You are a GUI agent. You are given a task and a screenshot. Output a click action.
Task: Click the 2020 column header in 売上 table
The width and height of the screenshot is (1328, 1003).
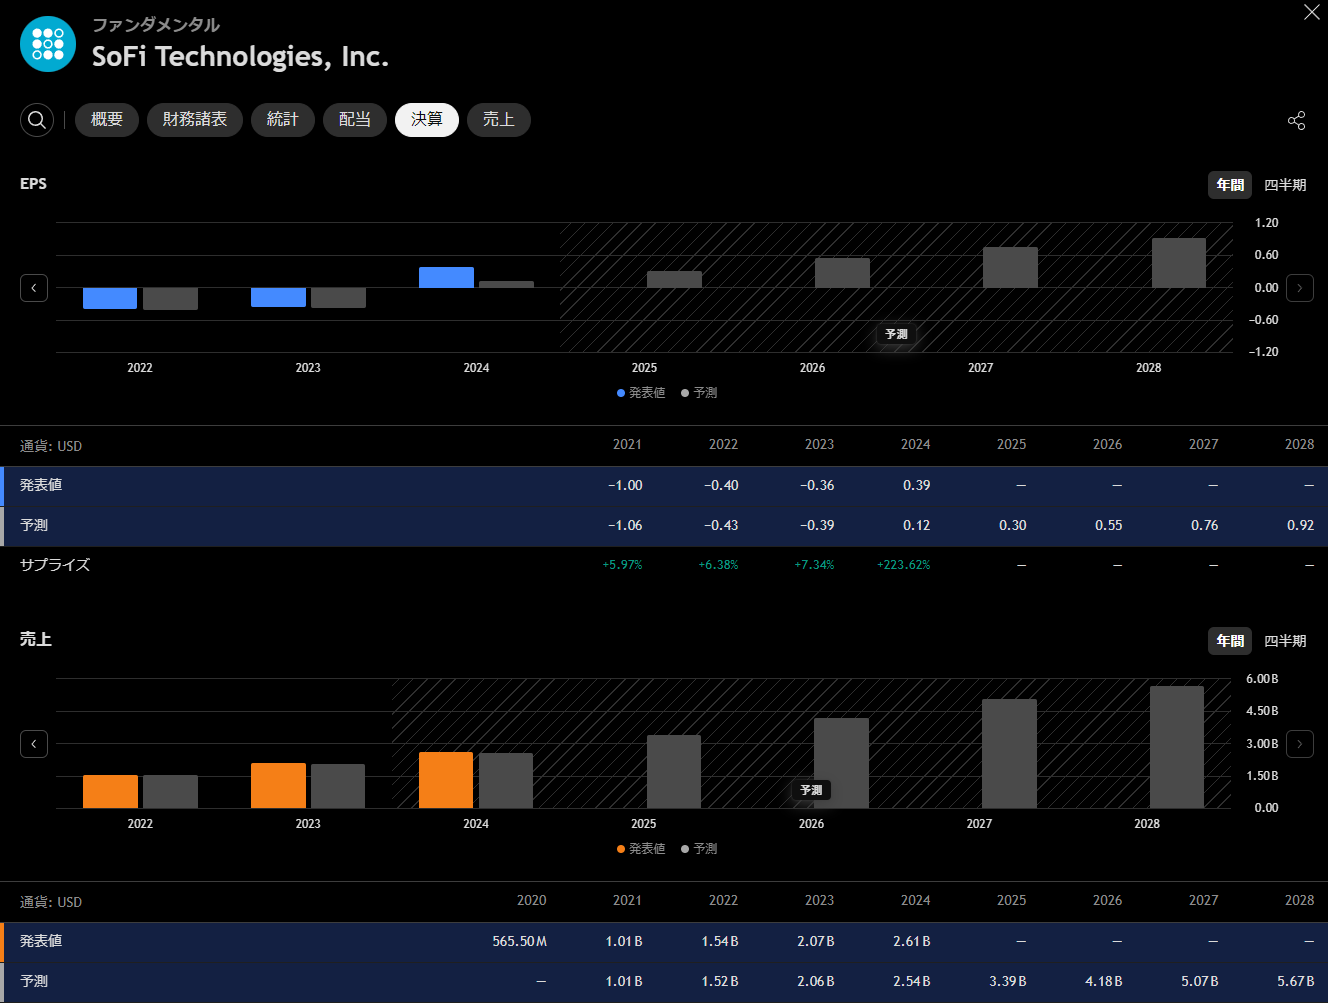(x=532, y=900)
